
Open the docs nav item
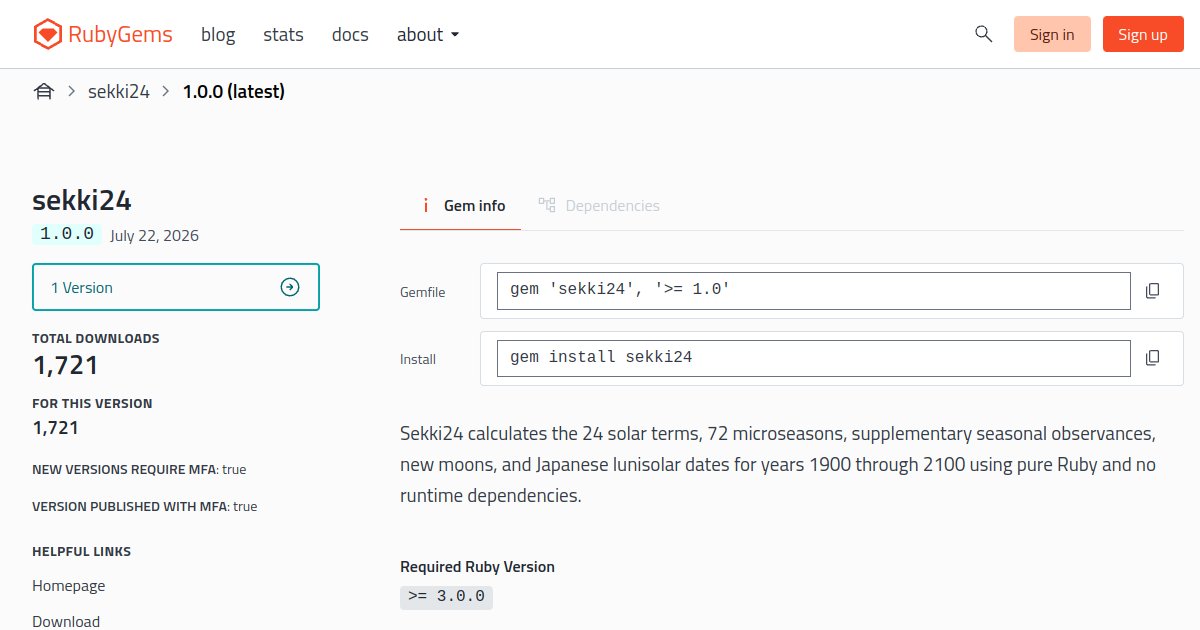[350, 34]
